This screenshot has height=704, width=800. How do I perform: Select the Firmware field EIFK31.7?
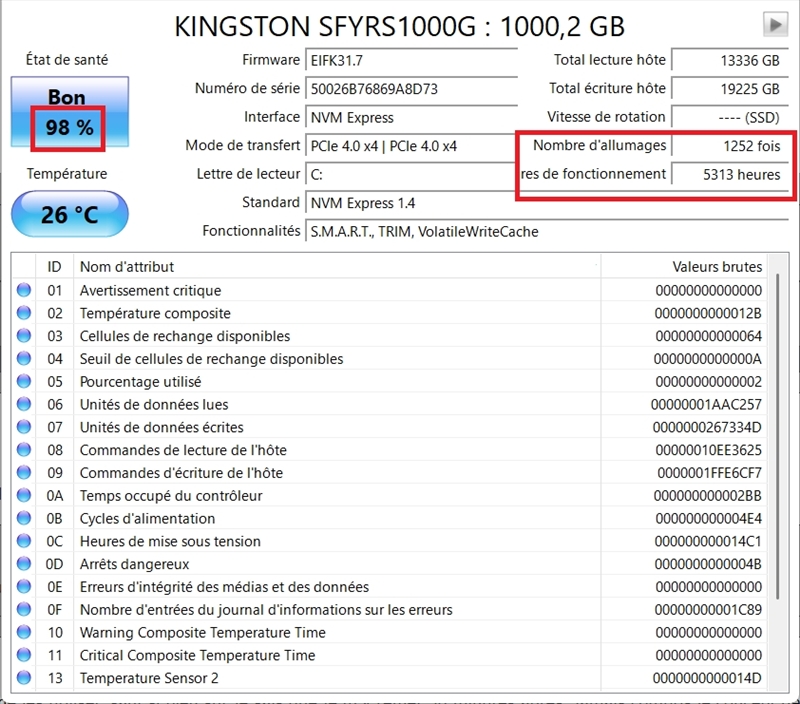[x=410, y=60]
